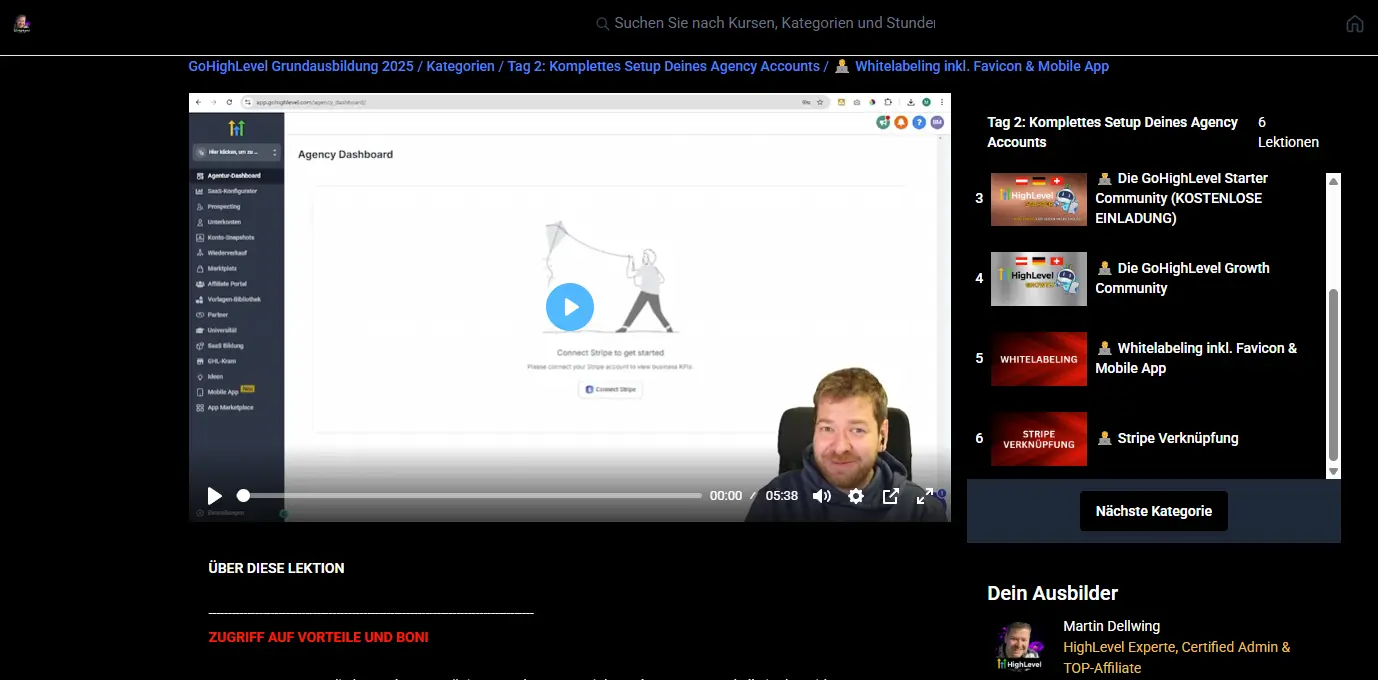
Task: Click the total duration 05:38
Action: (x=782, y=496)
